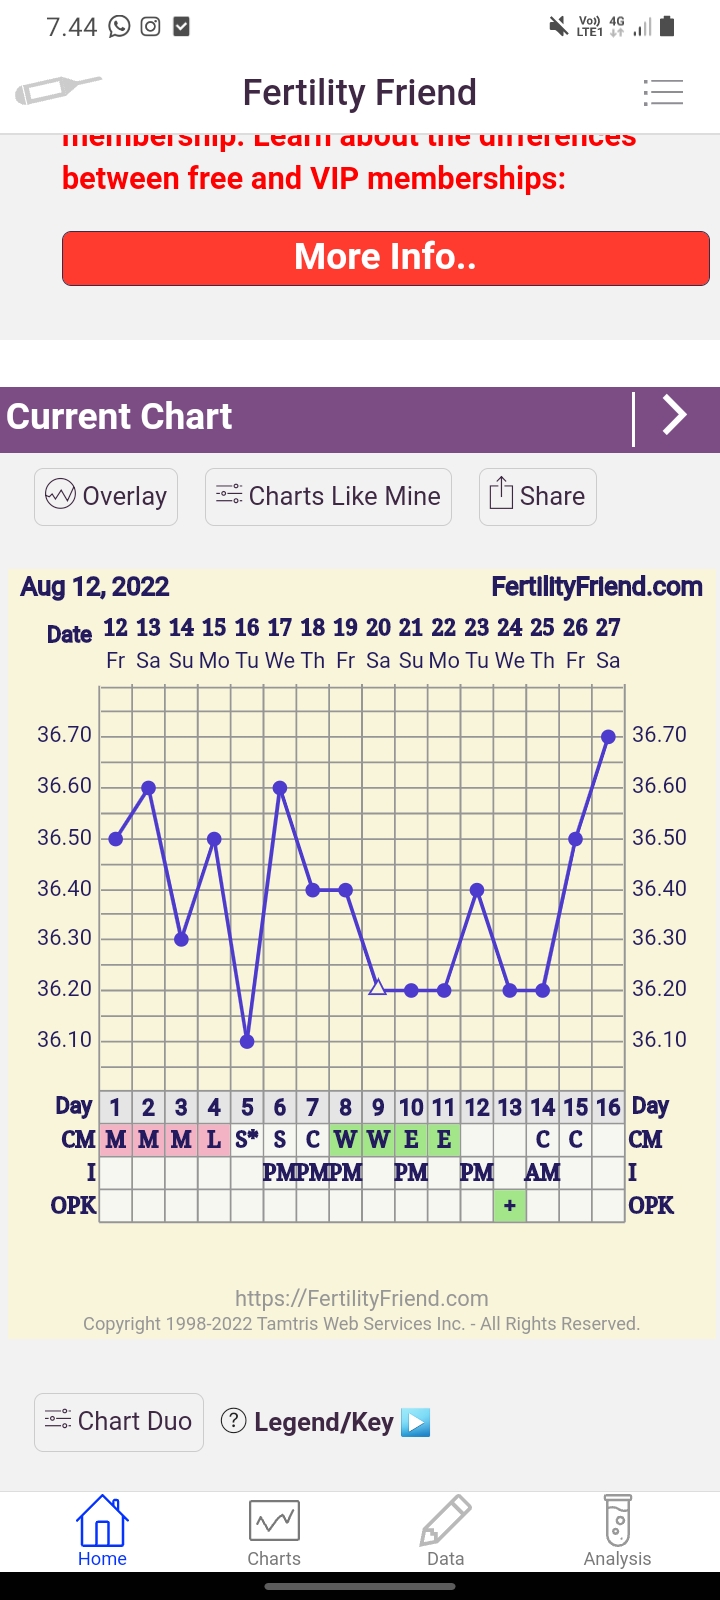This screenshot has height=1600, width=720.
Task: Tap the thermometer logo icon
Action: click(x=58, y=91)
